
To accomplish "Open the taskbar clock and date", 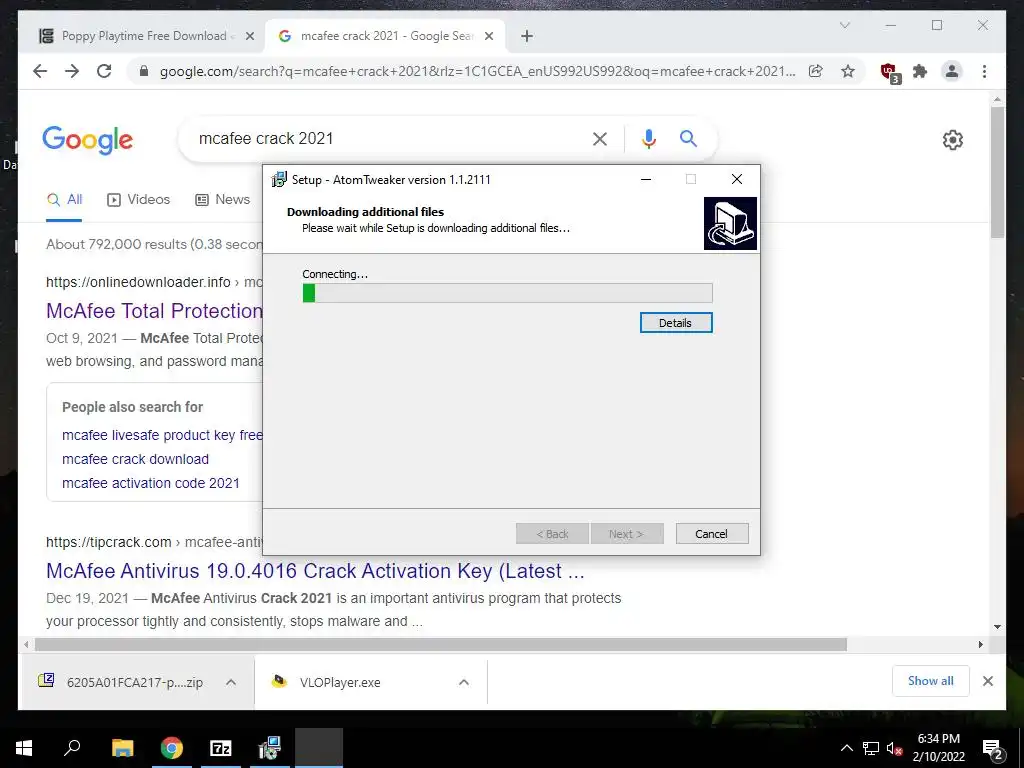I will pos(938,748).
